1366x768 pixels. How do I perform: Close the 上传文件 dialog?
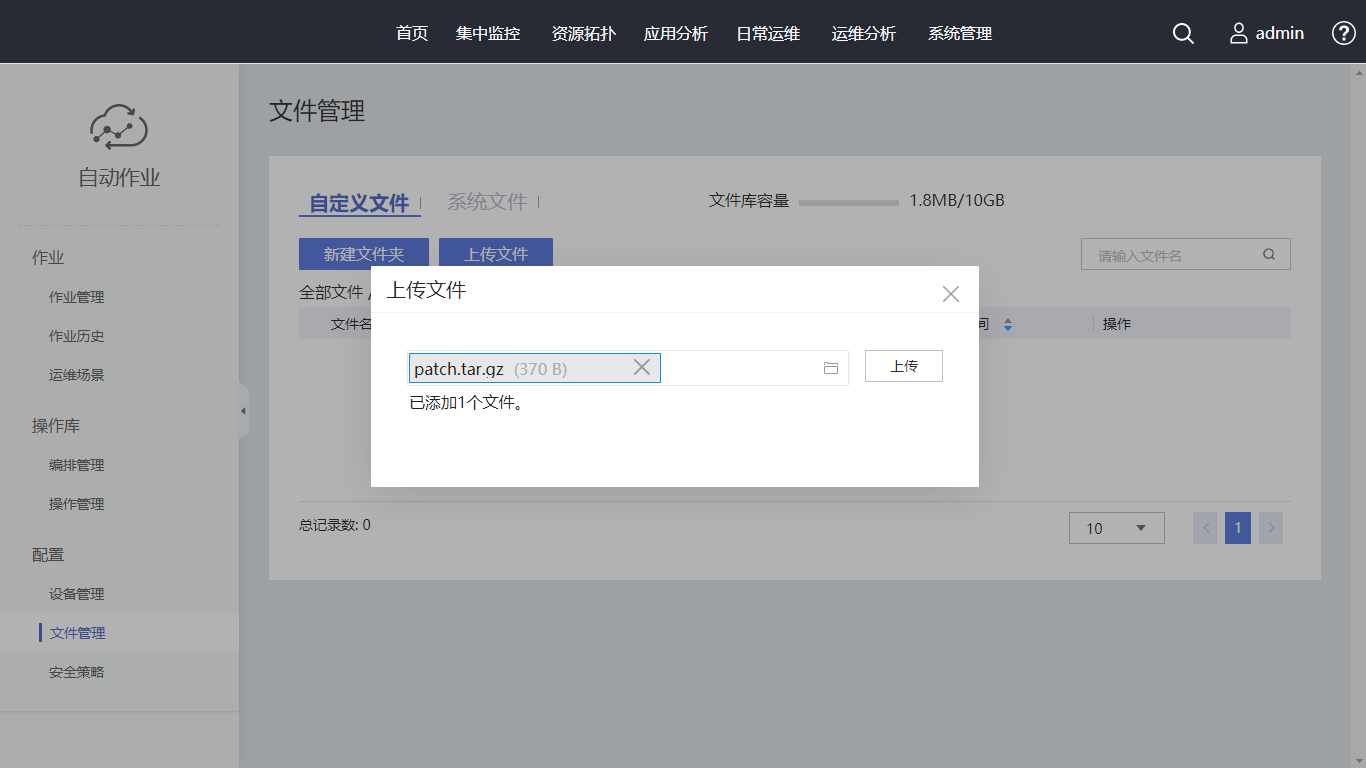[x=950, y=294]
